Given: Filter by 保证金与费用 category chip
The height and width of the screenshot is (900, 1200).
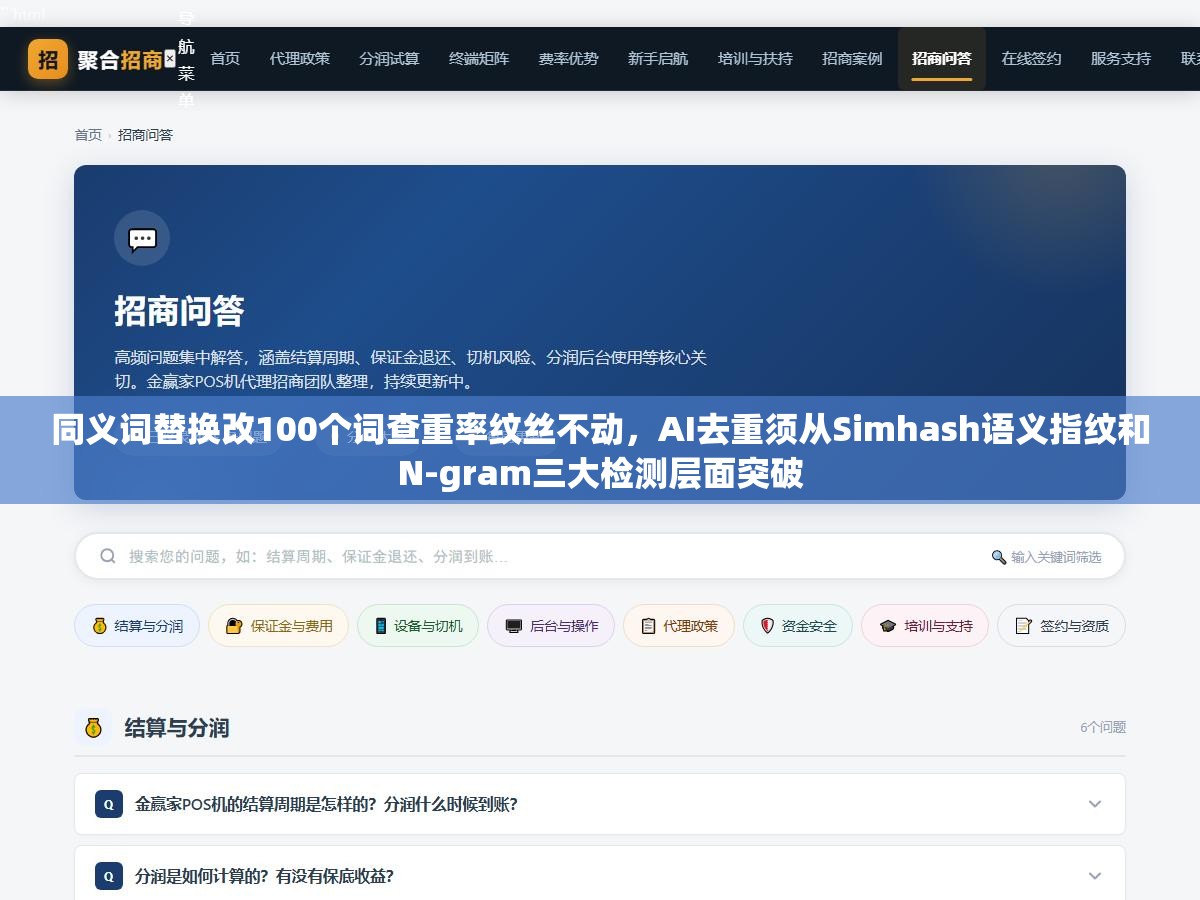Looking at the screenshot, I should click(x=278, y=626).
